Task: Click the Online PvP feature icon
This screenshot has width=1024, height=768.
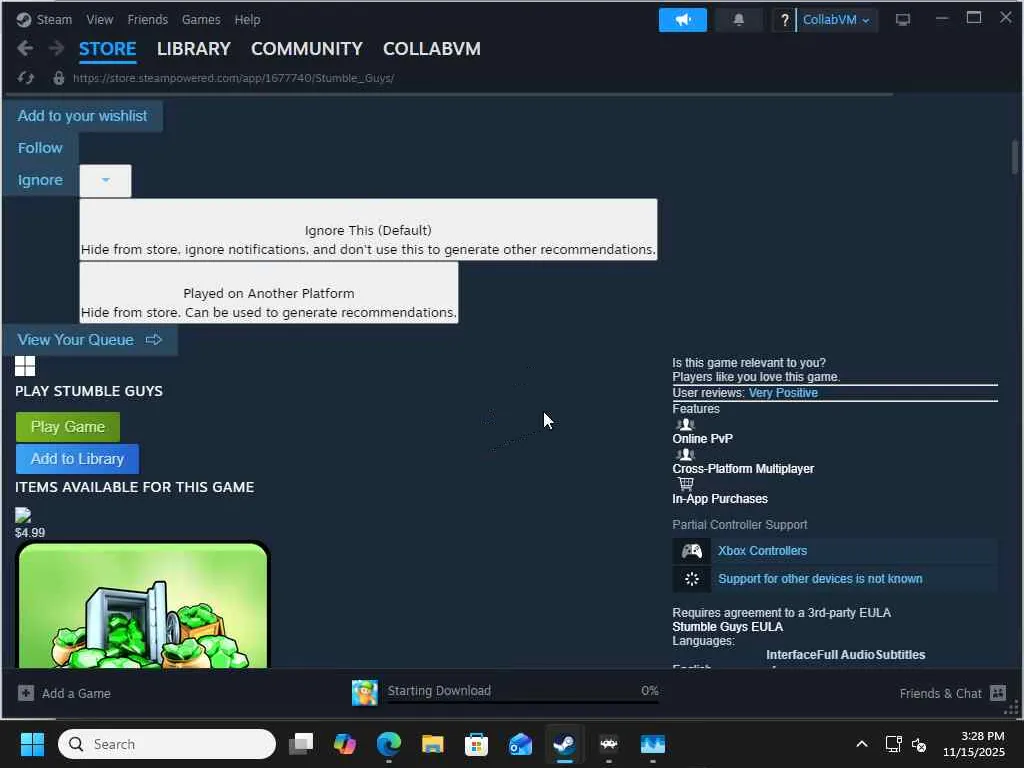Action: coord(685,424)
